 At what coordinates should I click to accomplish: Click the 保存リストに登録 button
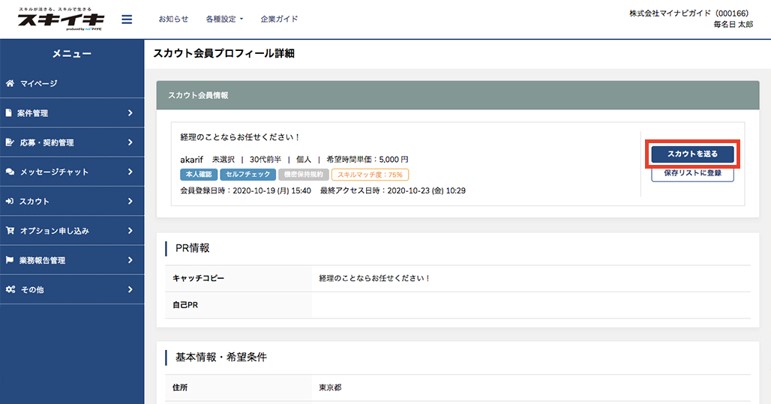(692, 173)
